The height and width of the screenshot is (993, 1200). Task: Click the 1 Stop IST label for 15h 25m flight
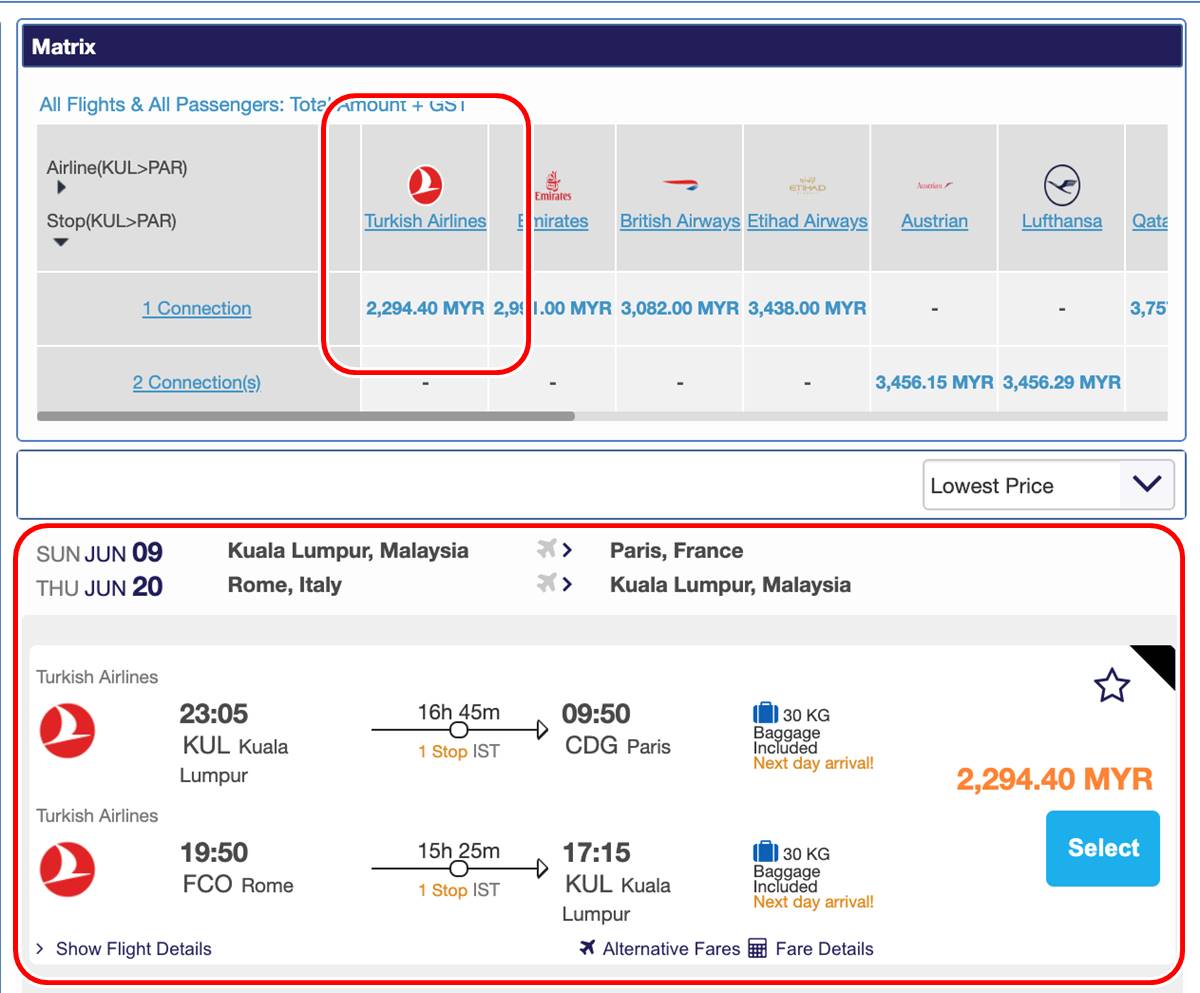(459, 890)
